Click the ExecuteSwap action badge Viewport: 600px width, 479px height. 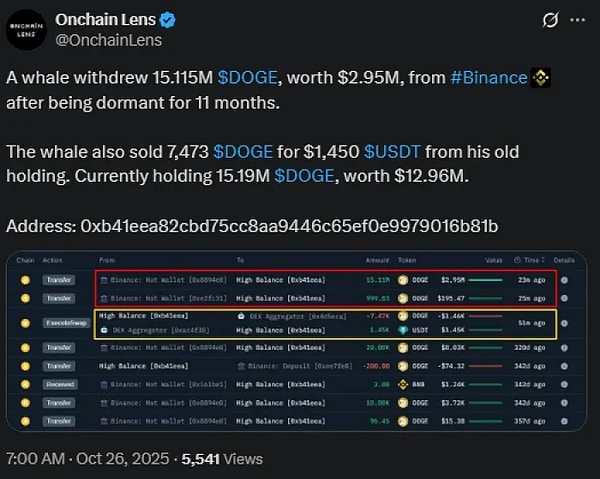[61, 323]
